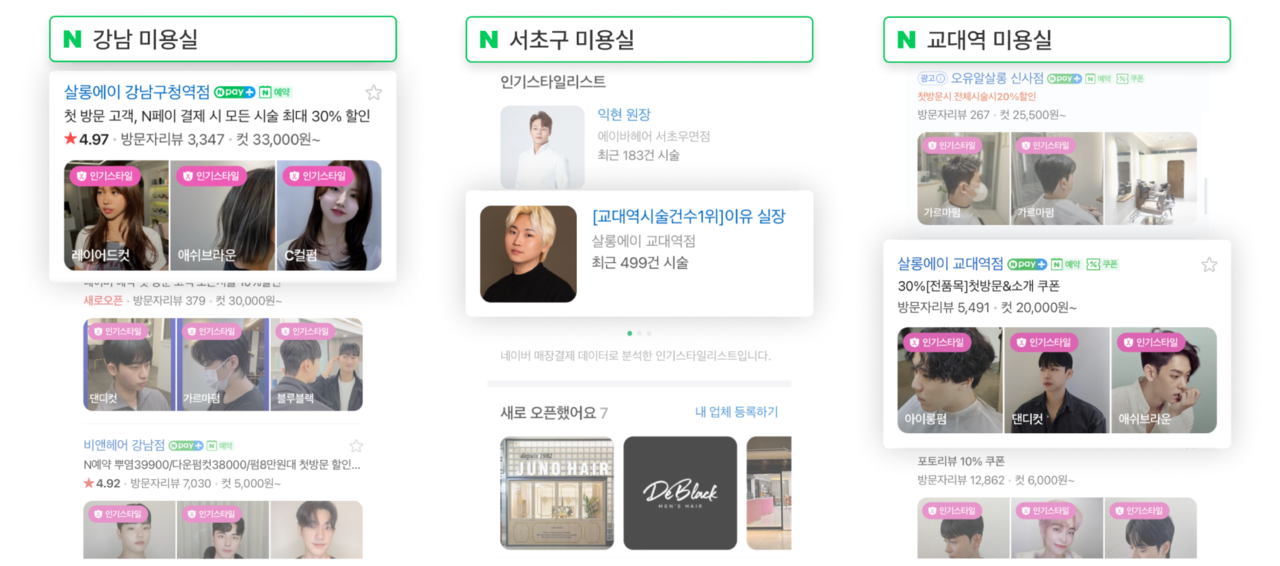Click the Naver N logo beside 서초구 미용실

(489, 39)
